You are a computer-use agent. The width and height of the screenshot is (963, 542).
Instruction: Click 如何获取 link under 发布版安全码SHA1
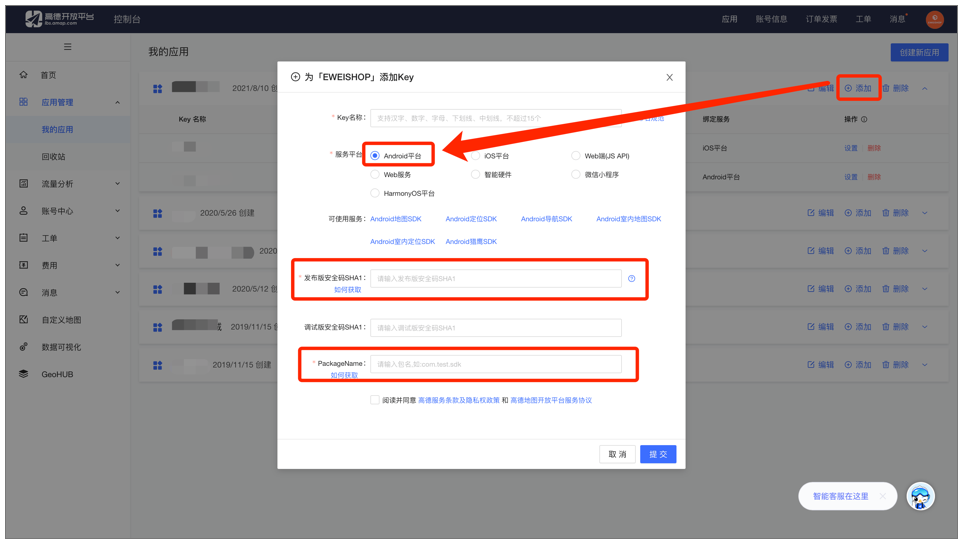pos(348,290)
